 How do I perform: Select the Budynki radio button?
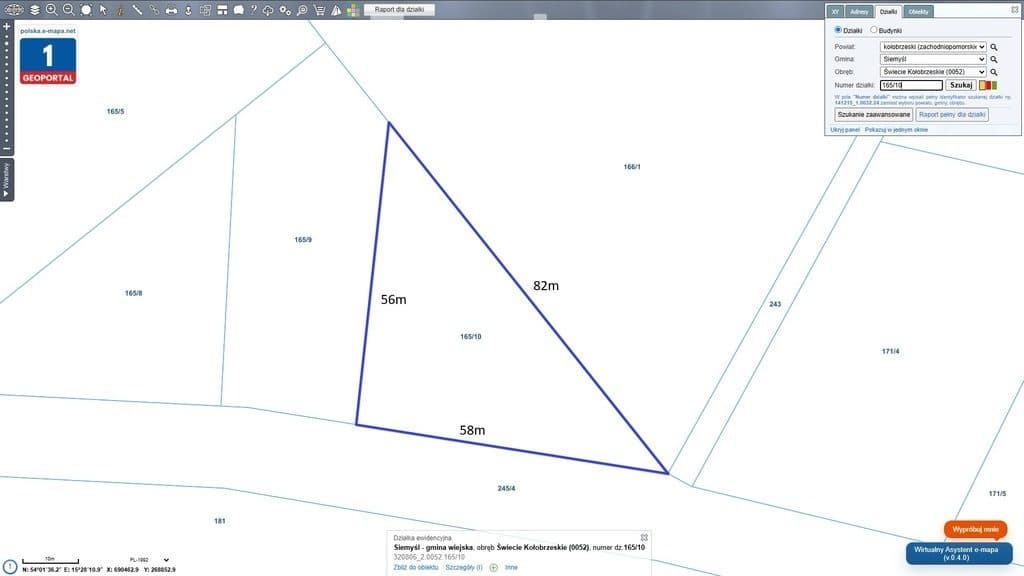874,30
